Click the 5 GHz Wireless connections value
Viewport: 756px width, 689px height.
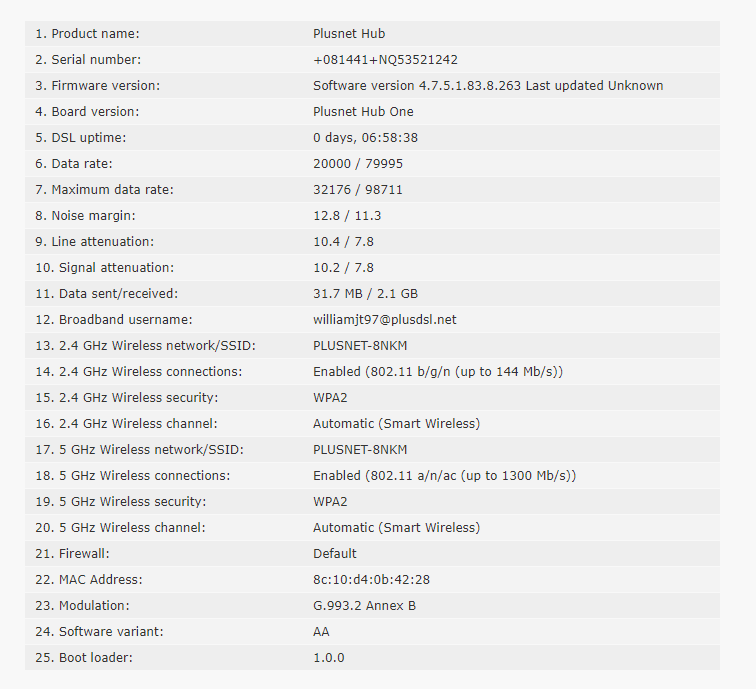point(444,476)
